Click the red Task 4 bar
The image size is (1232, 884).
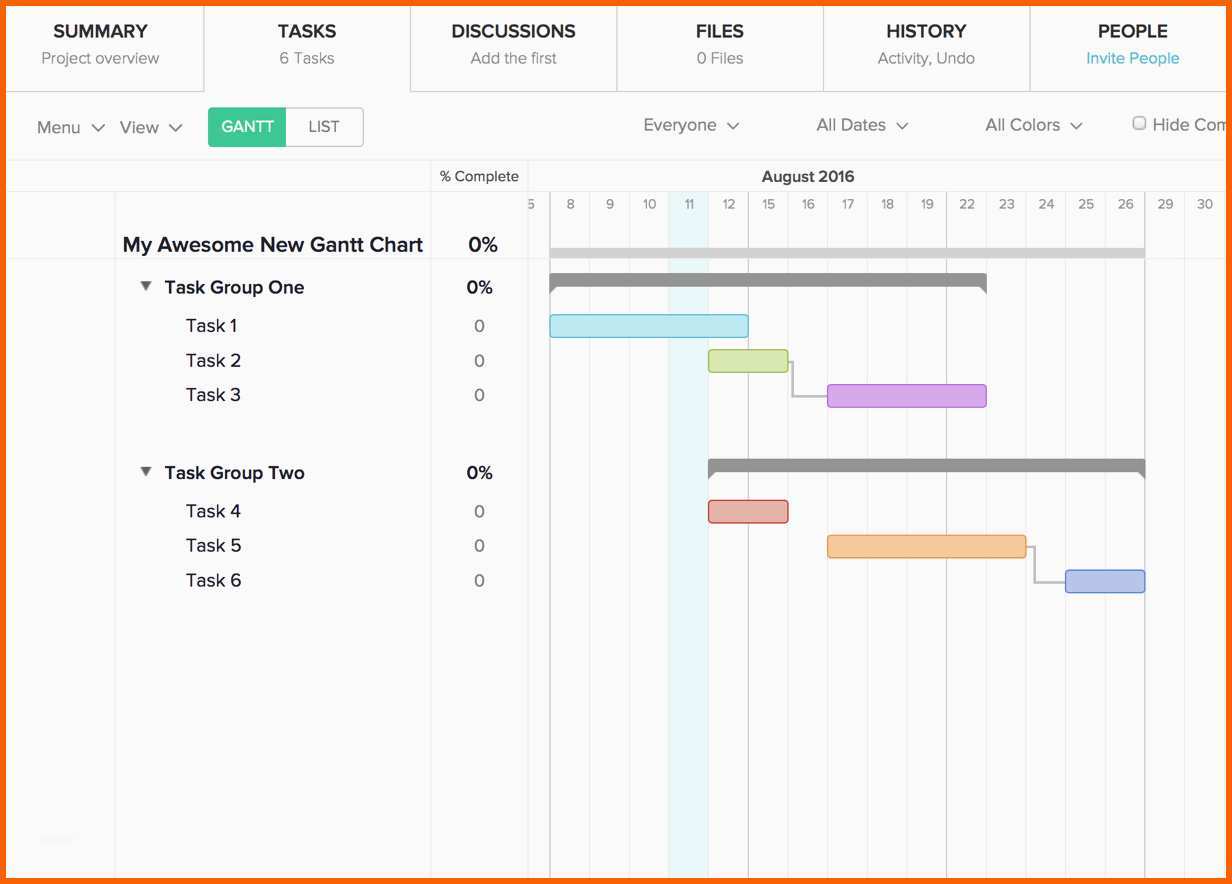[x=748, y=511]
